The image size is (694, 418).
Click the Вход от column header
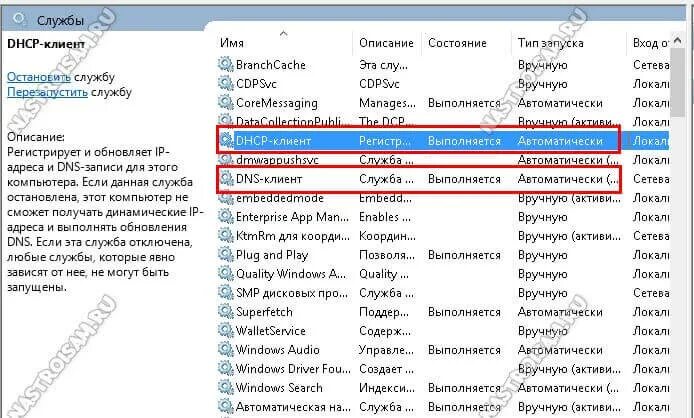(651, 43)
